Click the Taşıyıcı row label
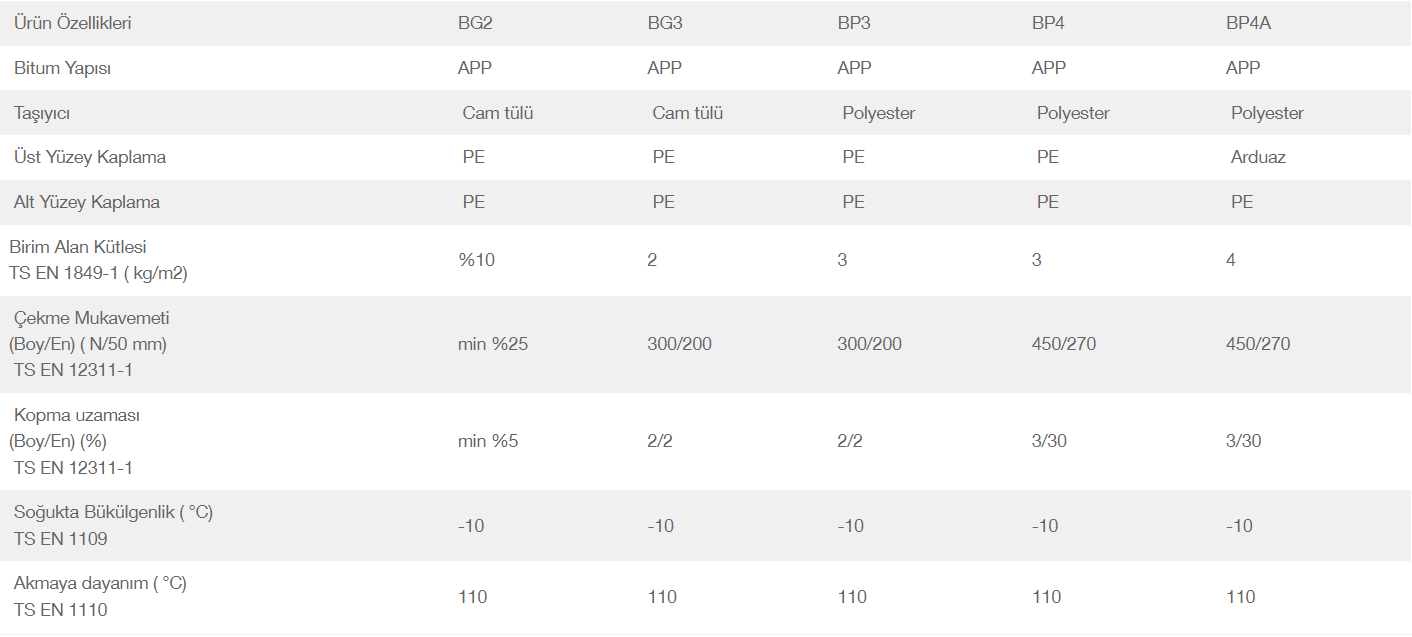The width and height of the screenshot is (1412, 637). pos(42,113)
